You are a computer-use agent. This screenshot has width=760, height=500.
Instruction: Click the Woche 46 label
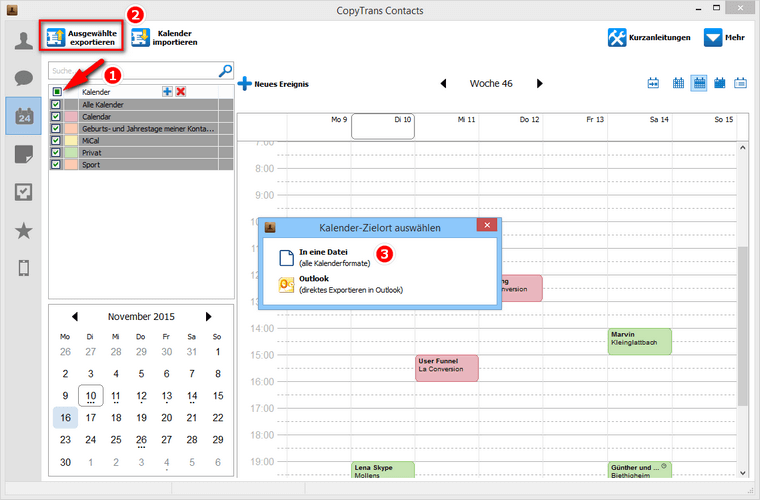coord(491,83)
